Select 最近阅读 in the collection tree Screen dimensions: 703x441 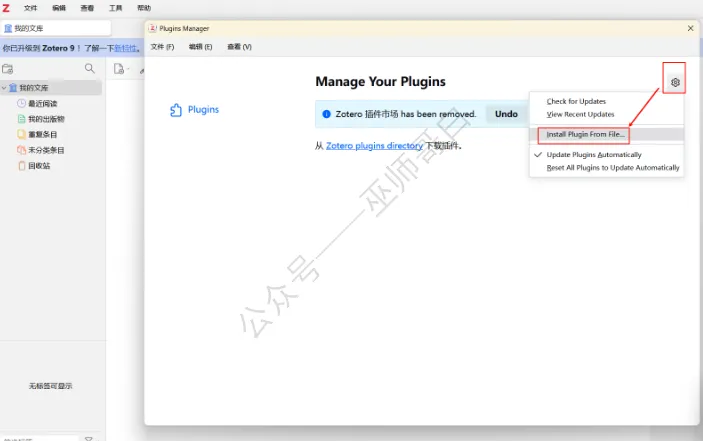pos(43,104)
